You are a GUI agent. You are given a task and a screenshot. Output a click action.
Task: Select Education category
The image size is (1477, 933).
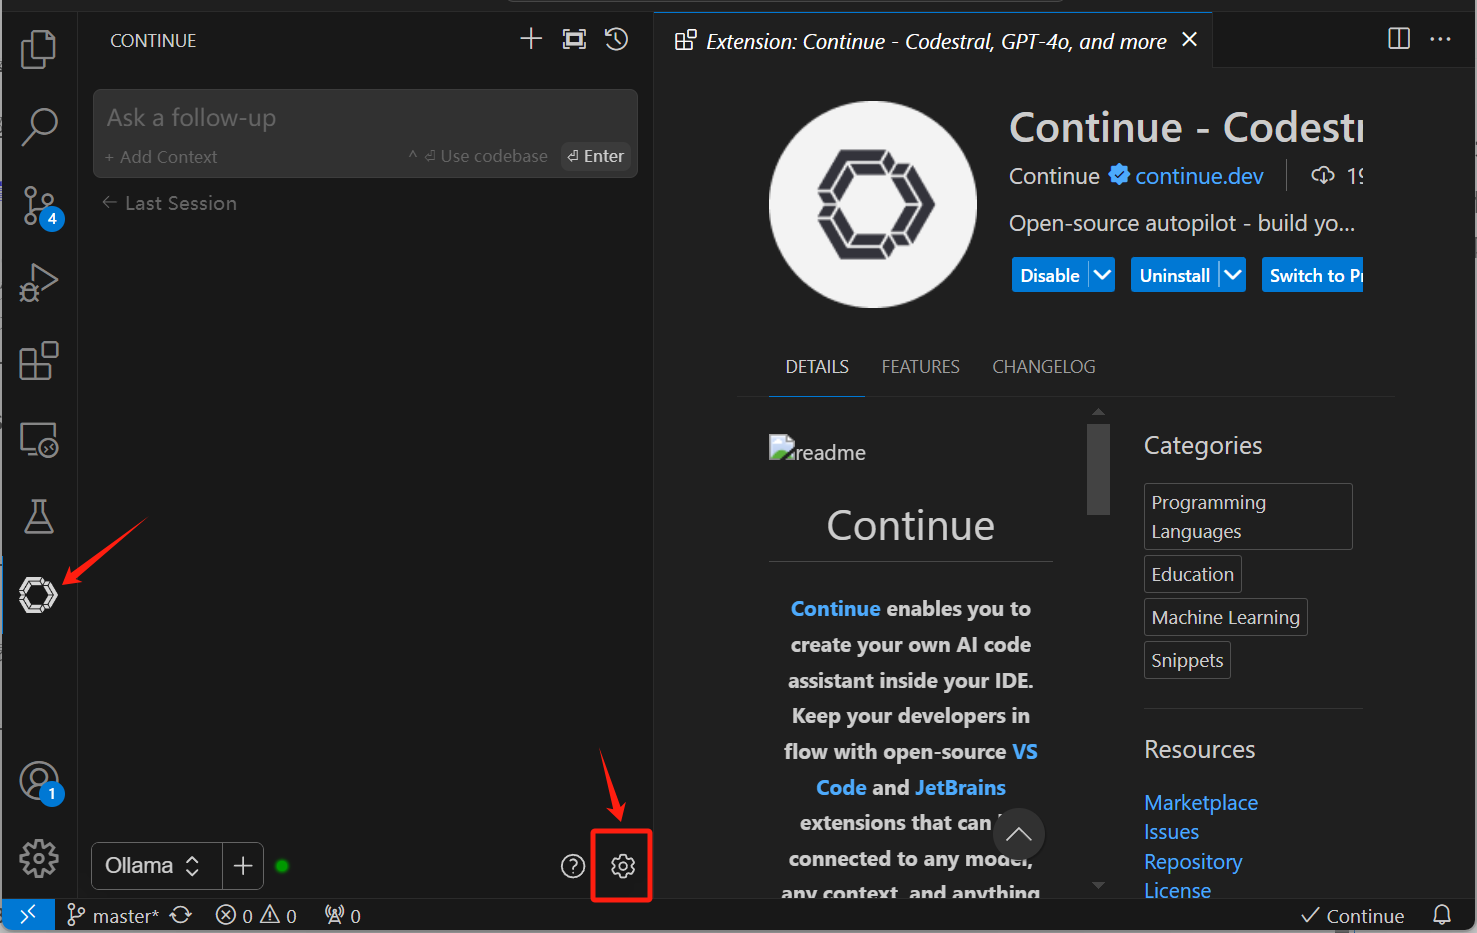(x=1192, y=575)
